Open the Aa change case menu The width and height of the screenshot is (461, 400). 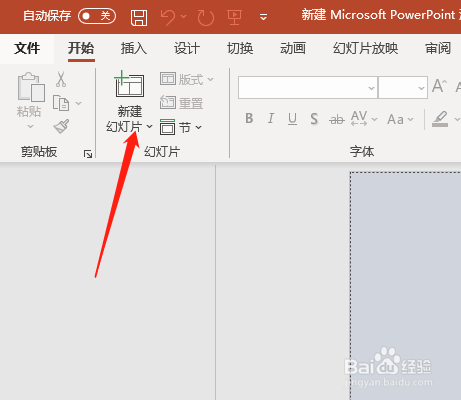pyautogui.click(x=400, y=119)
